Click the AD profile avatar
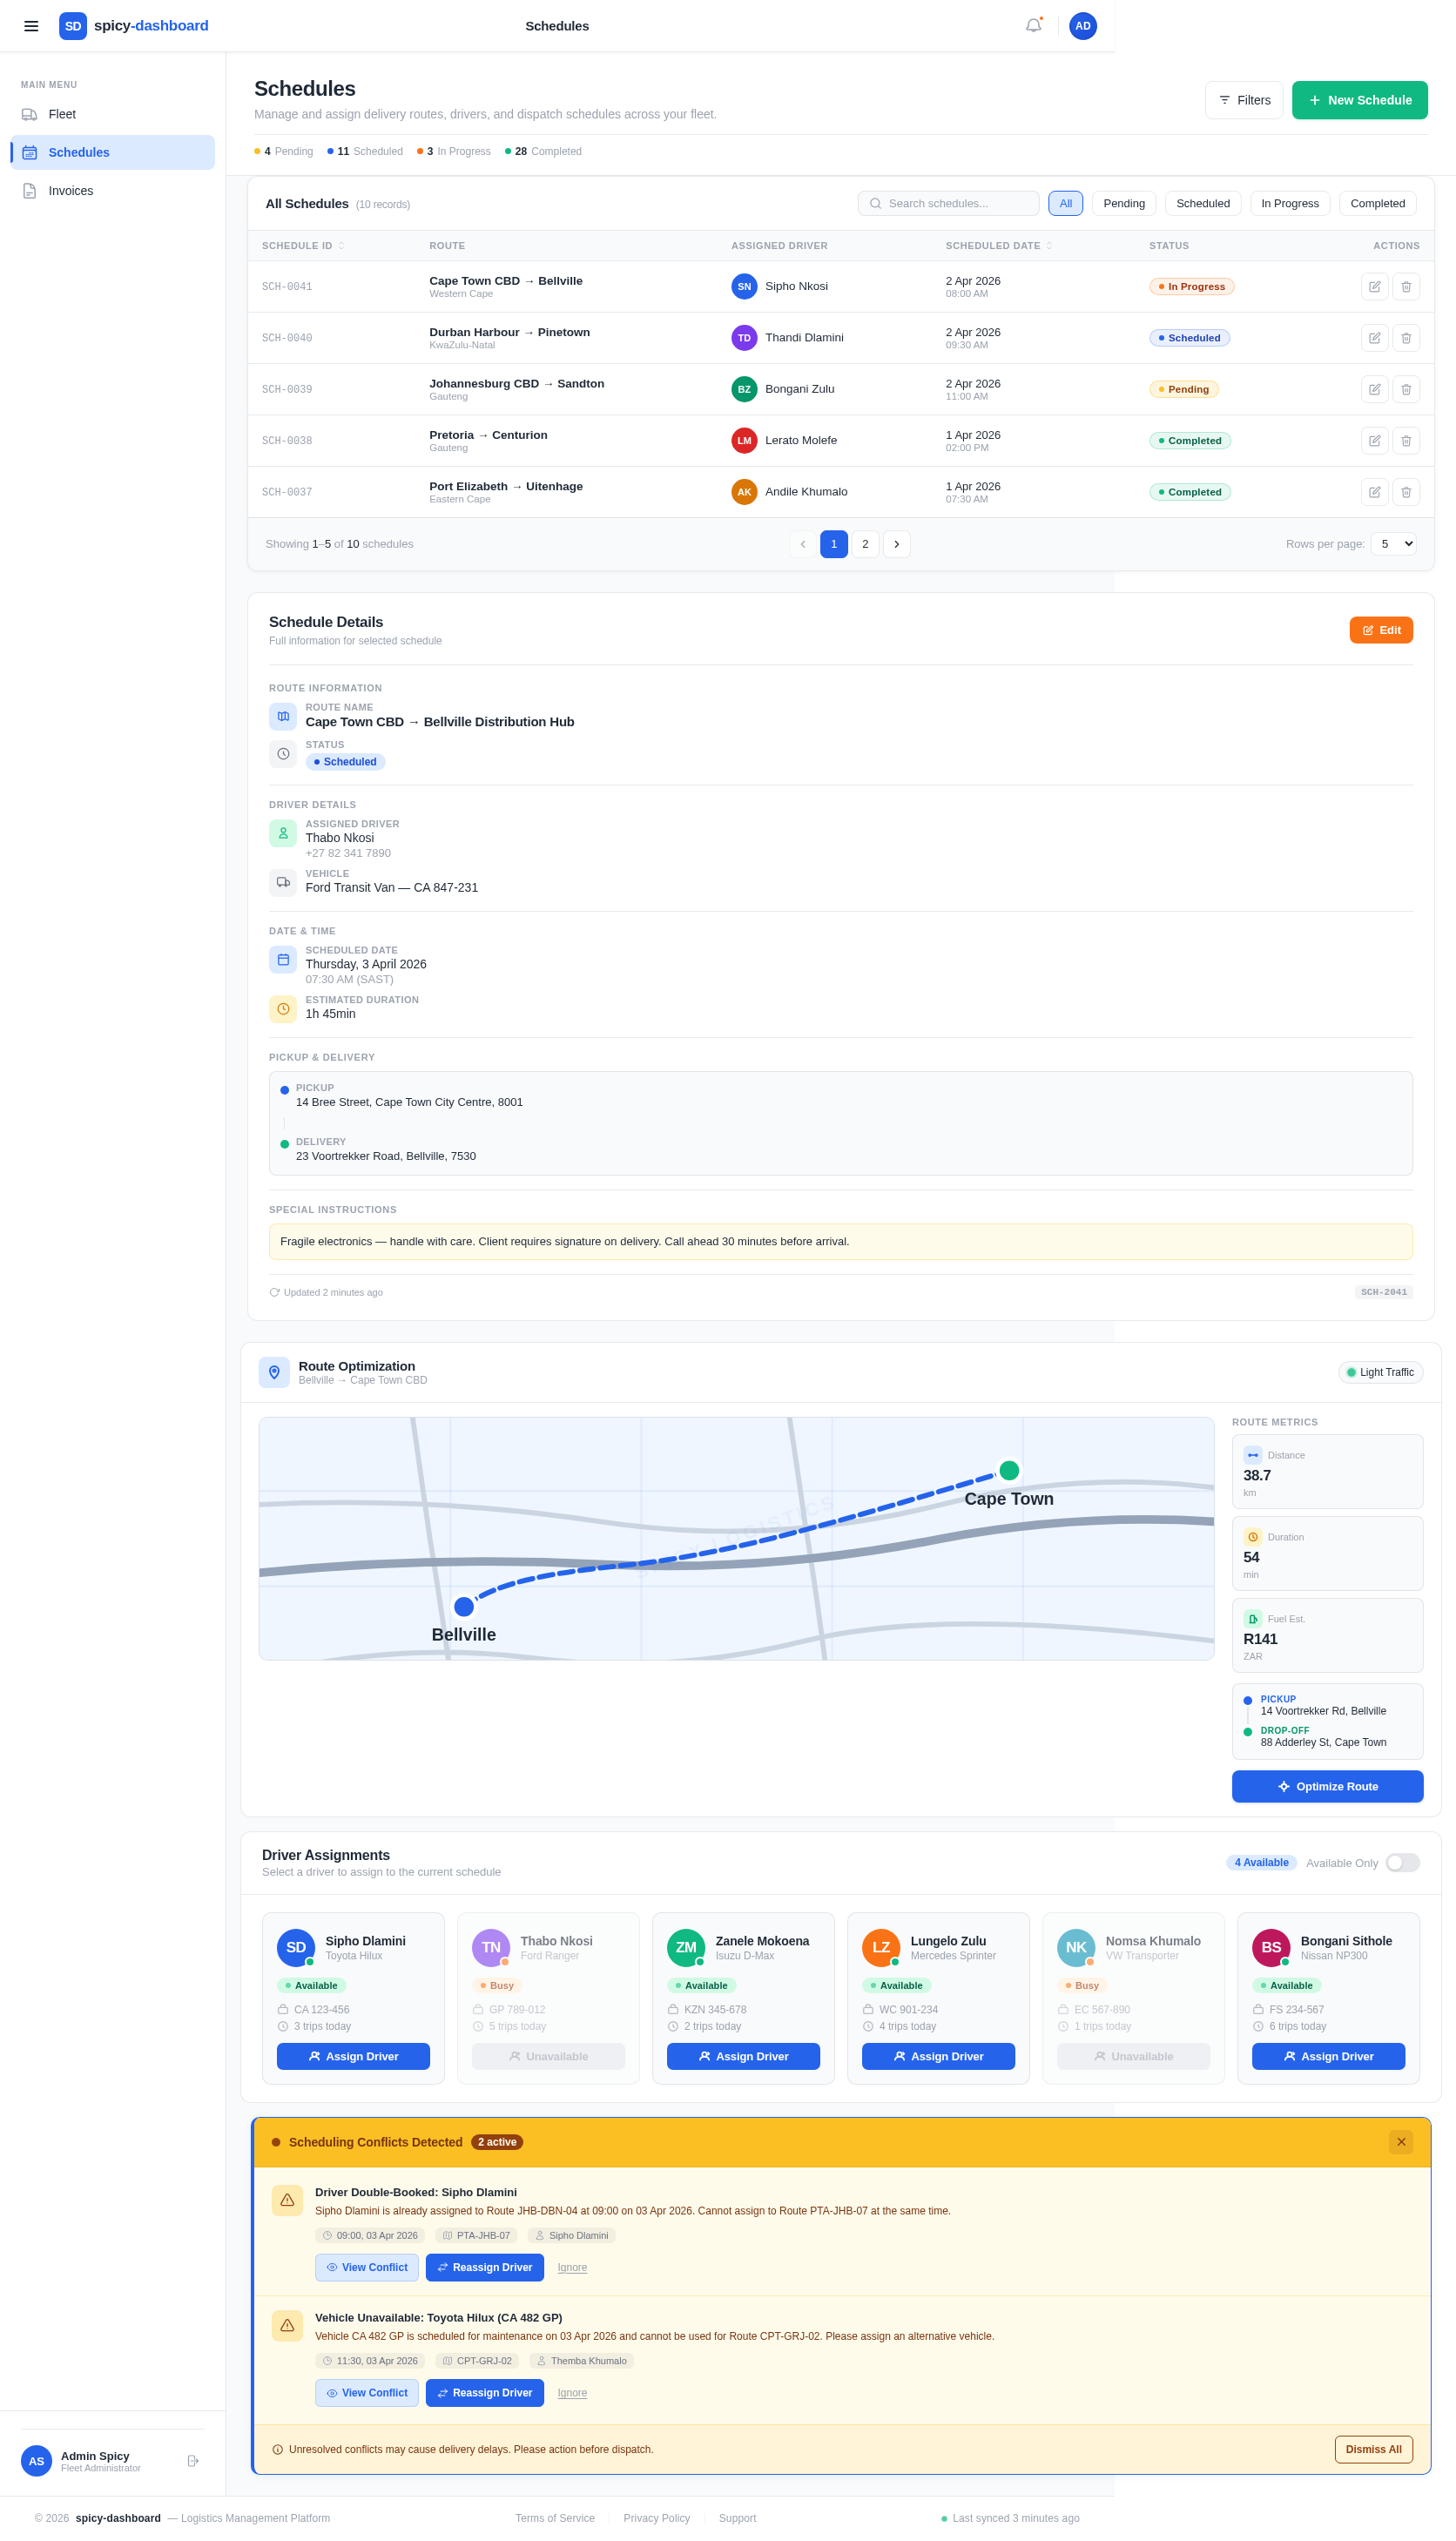Viewport: 1456px width, 2541px height. click(1083, 26)
